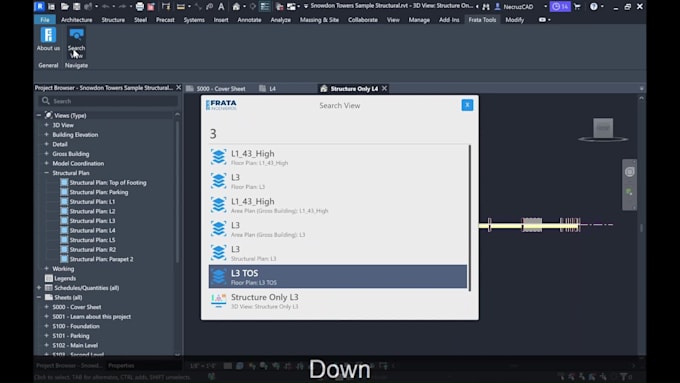
Task: Expand the S100 - Foundation sheet node
Action: click(x=46, y=326)
